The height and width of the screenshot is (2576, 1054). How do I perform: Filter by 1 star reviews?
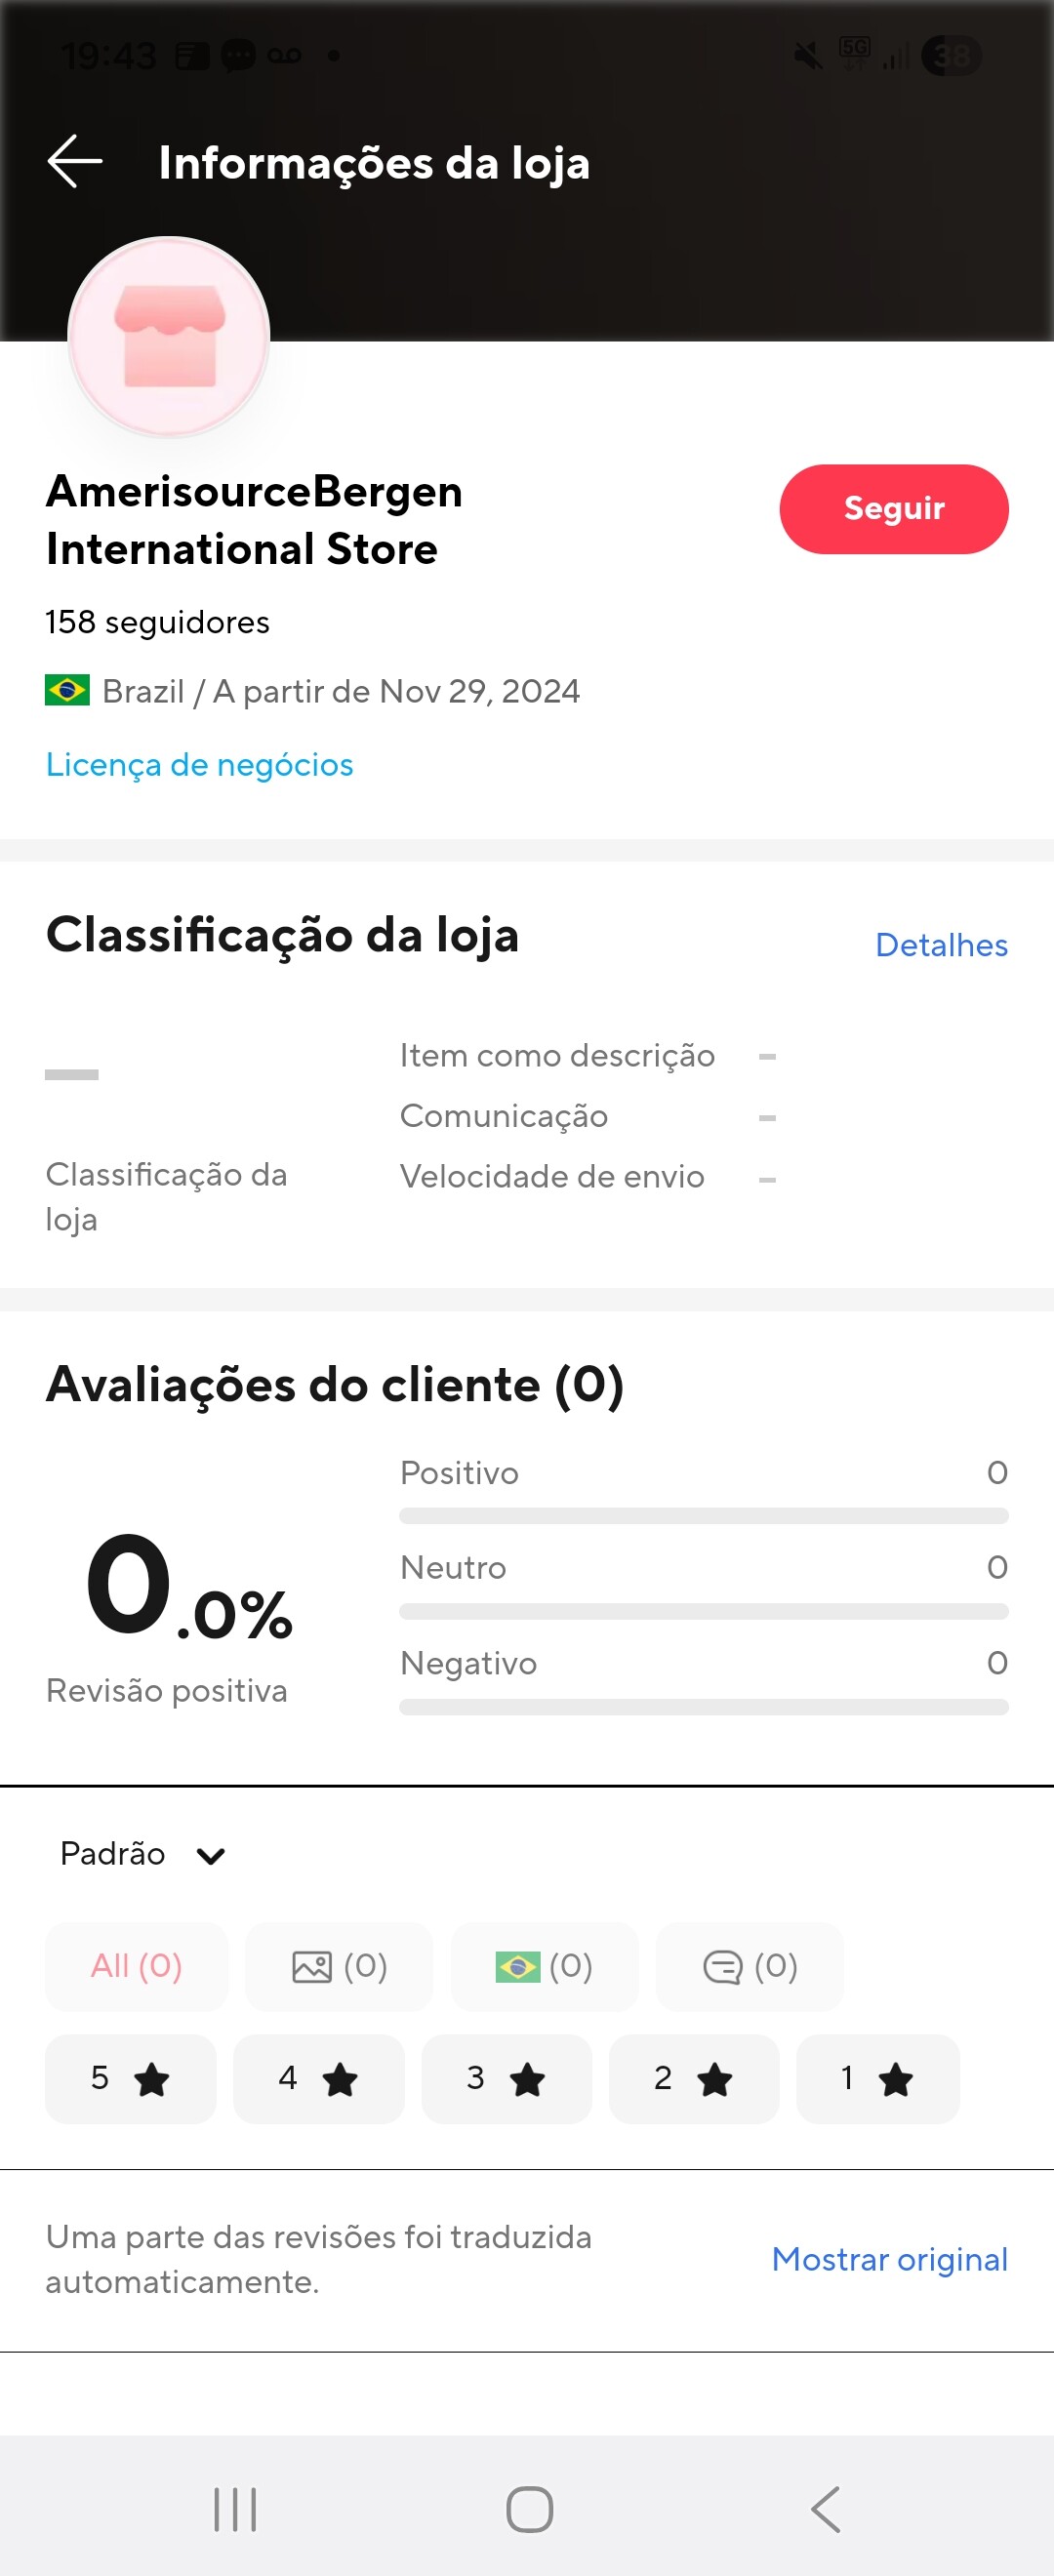pyautogui.click(x=877, y=2078)
